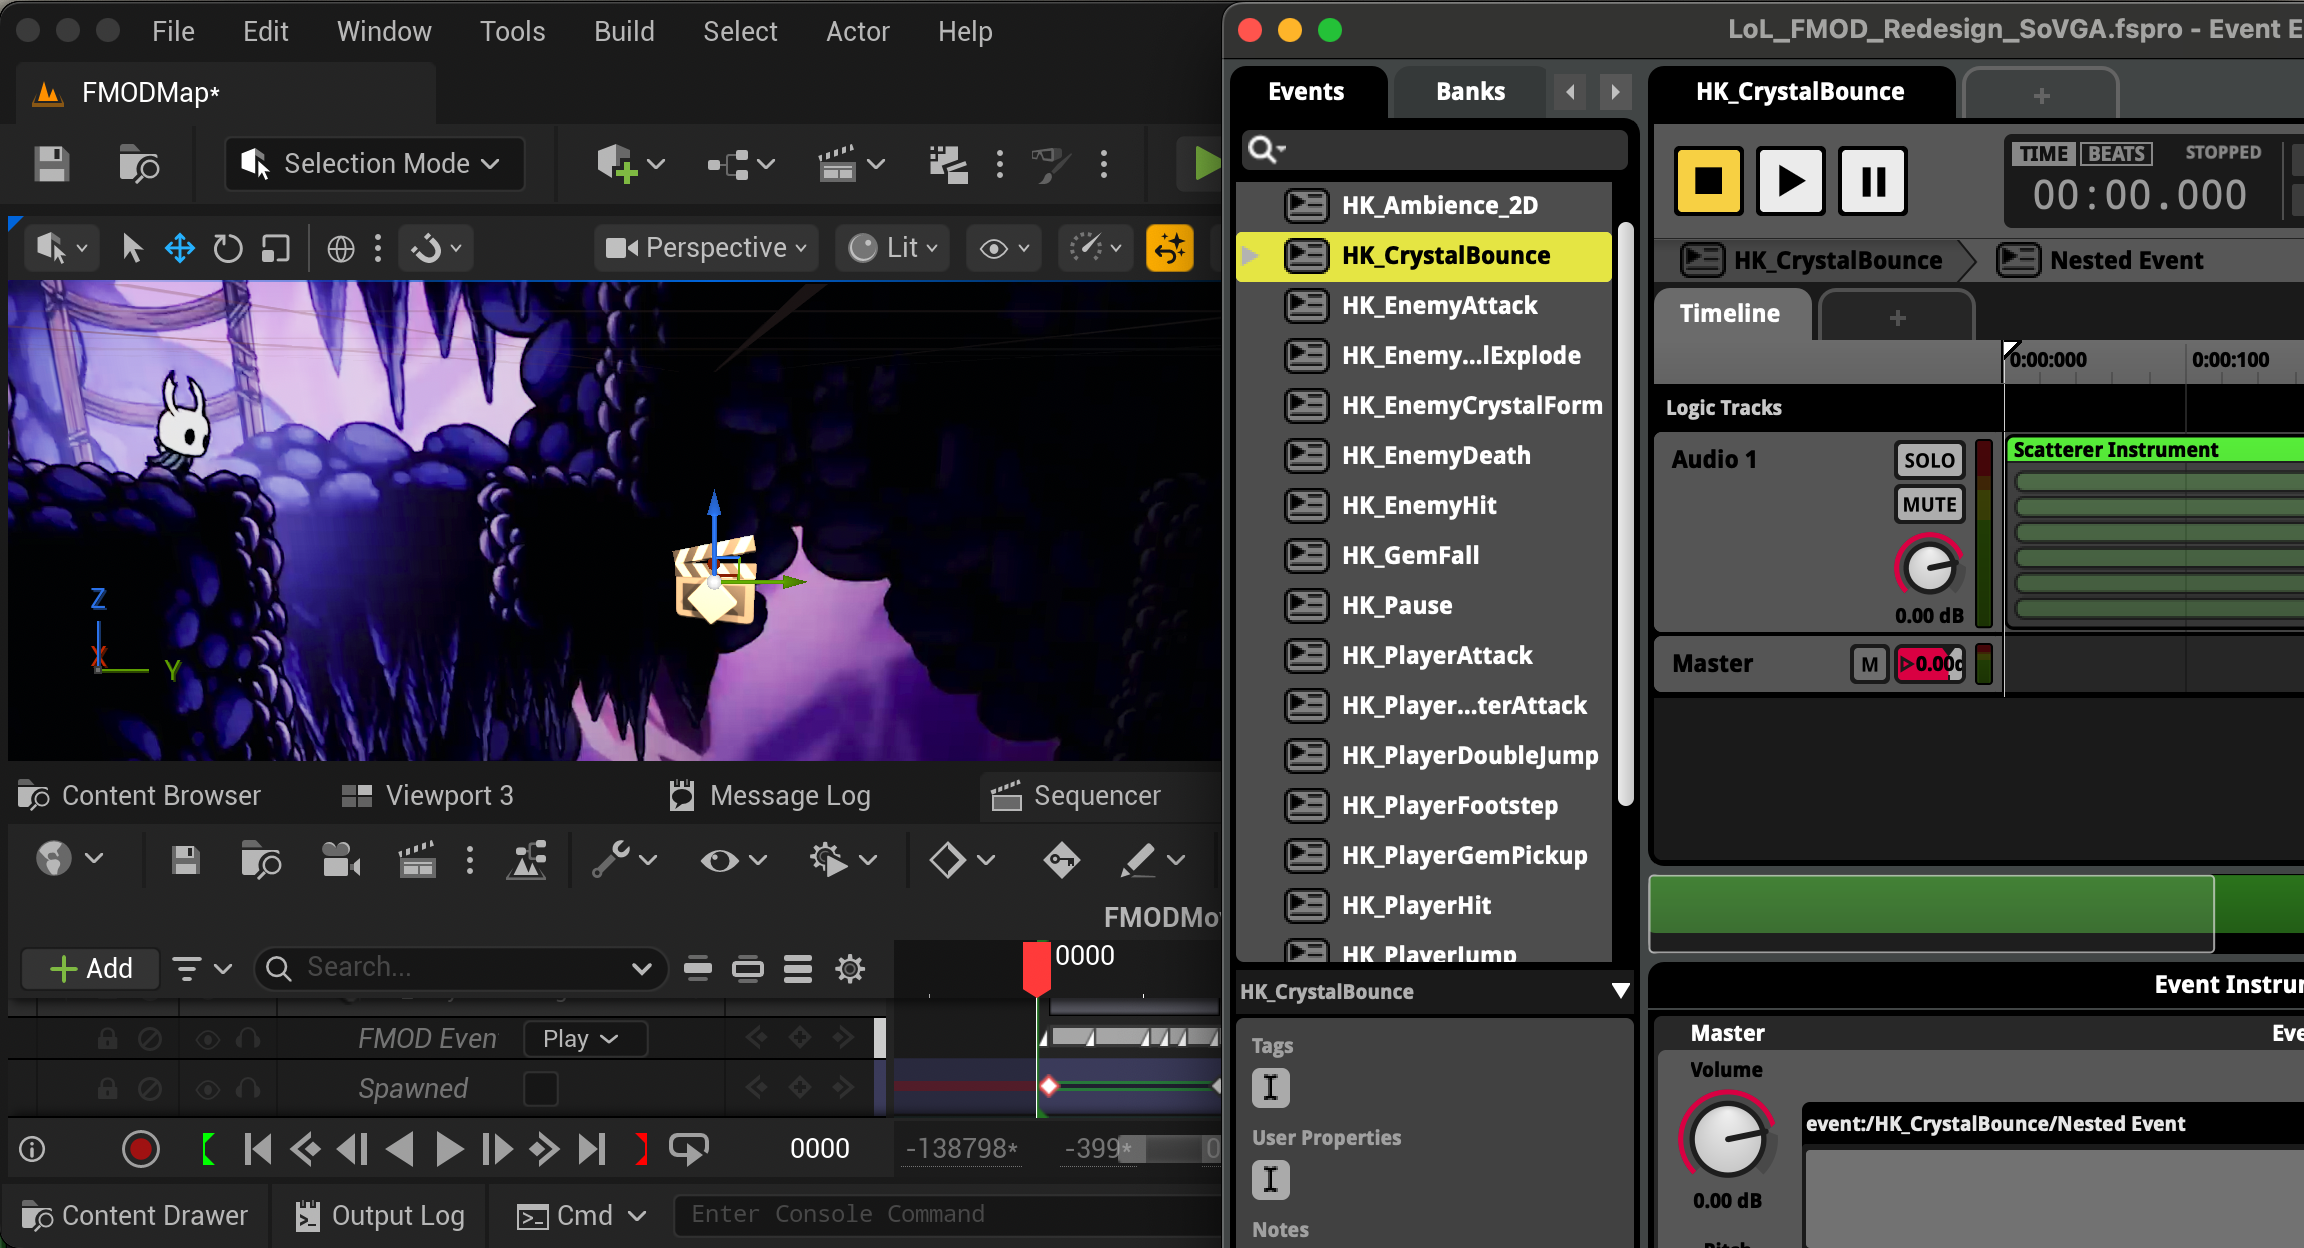
Task: Lock the FMOD Even track row
Action: click(x=107, y=1039)
